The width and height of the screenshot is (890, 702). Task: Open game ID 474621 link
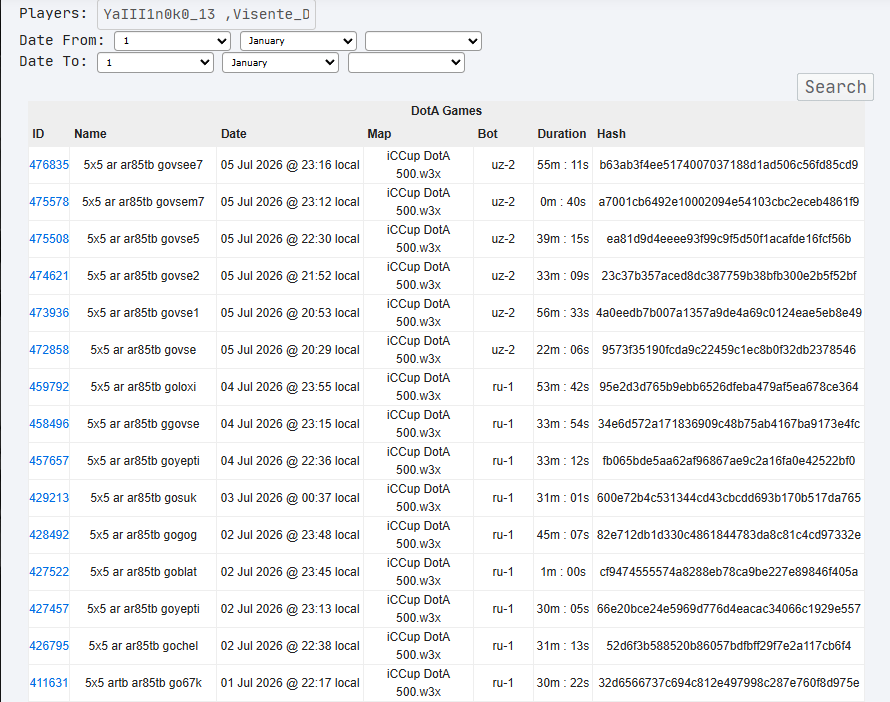click(x=49, y=276)
